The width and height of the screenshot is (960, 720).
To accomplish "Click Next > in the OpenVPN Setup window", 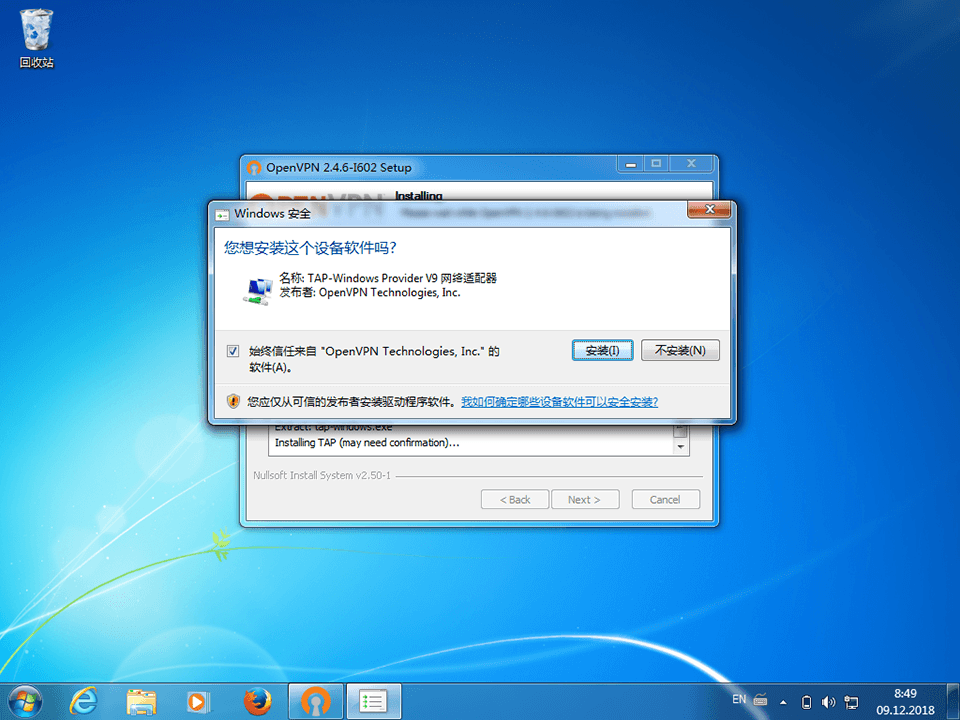I will [585, 500].
